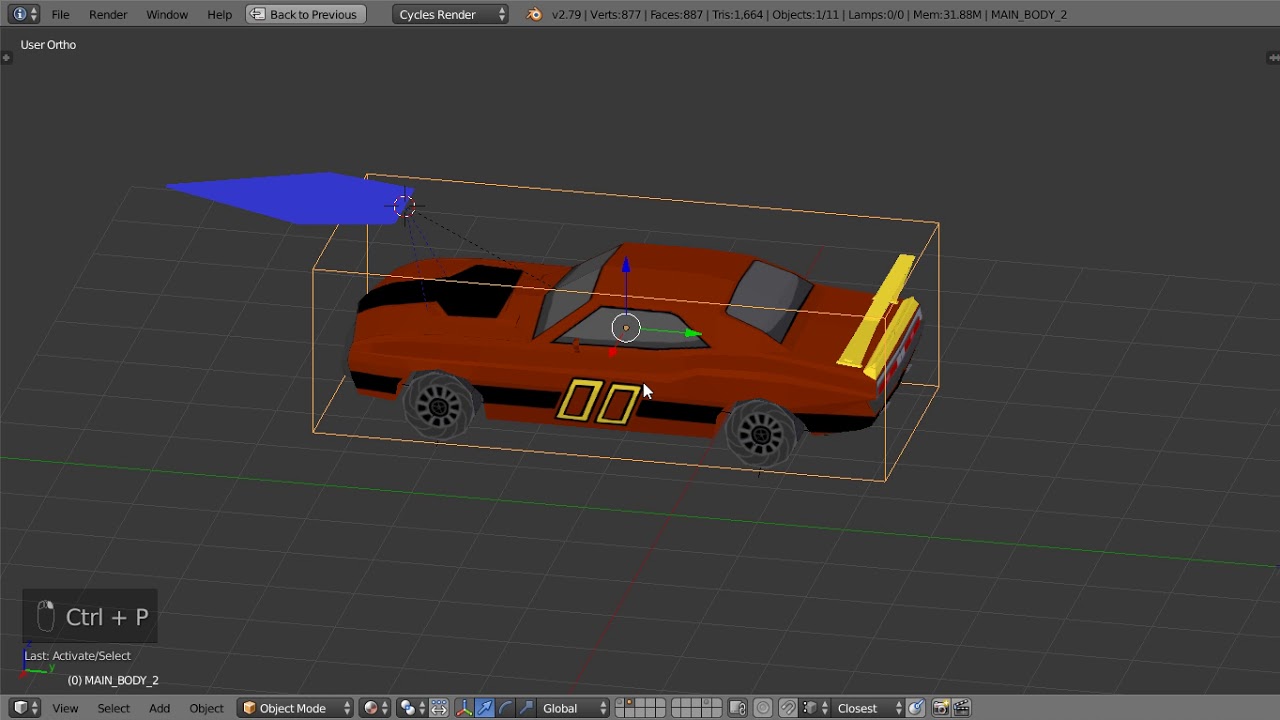Select the first scene layer button

click(x=620, y=703)
